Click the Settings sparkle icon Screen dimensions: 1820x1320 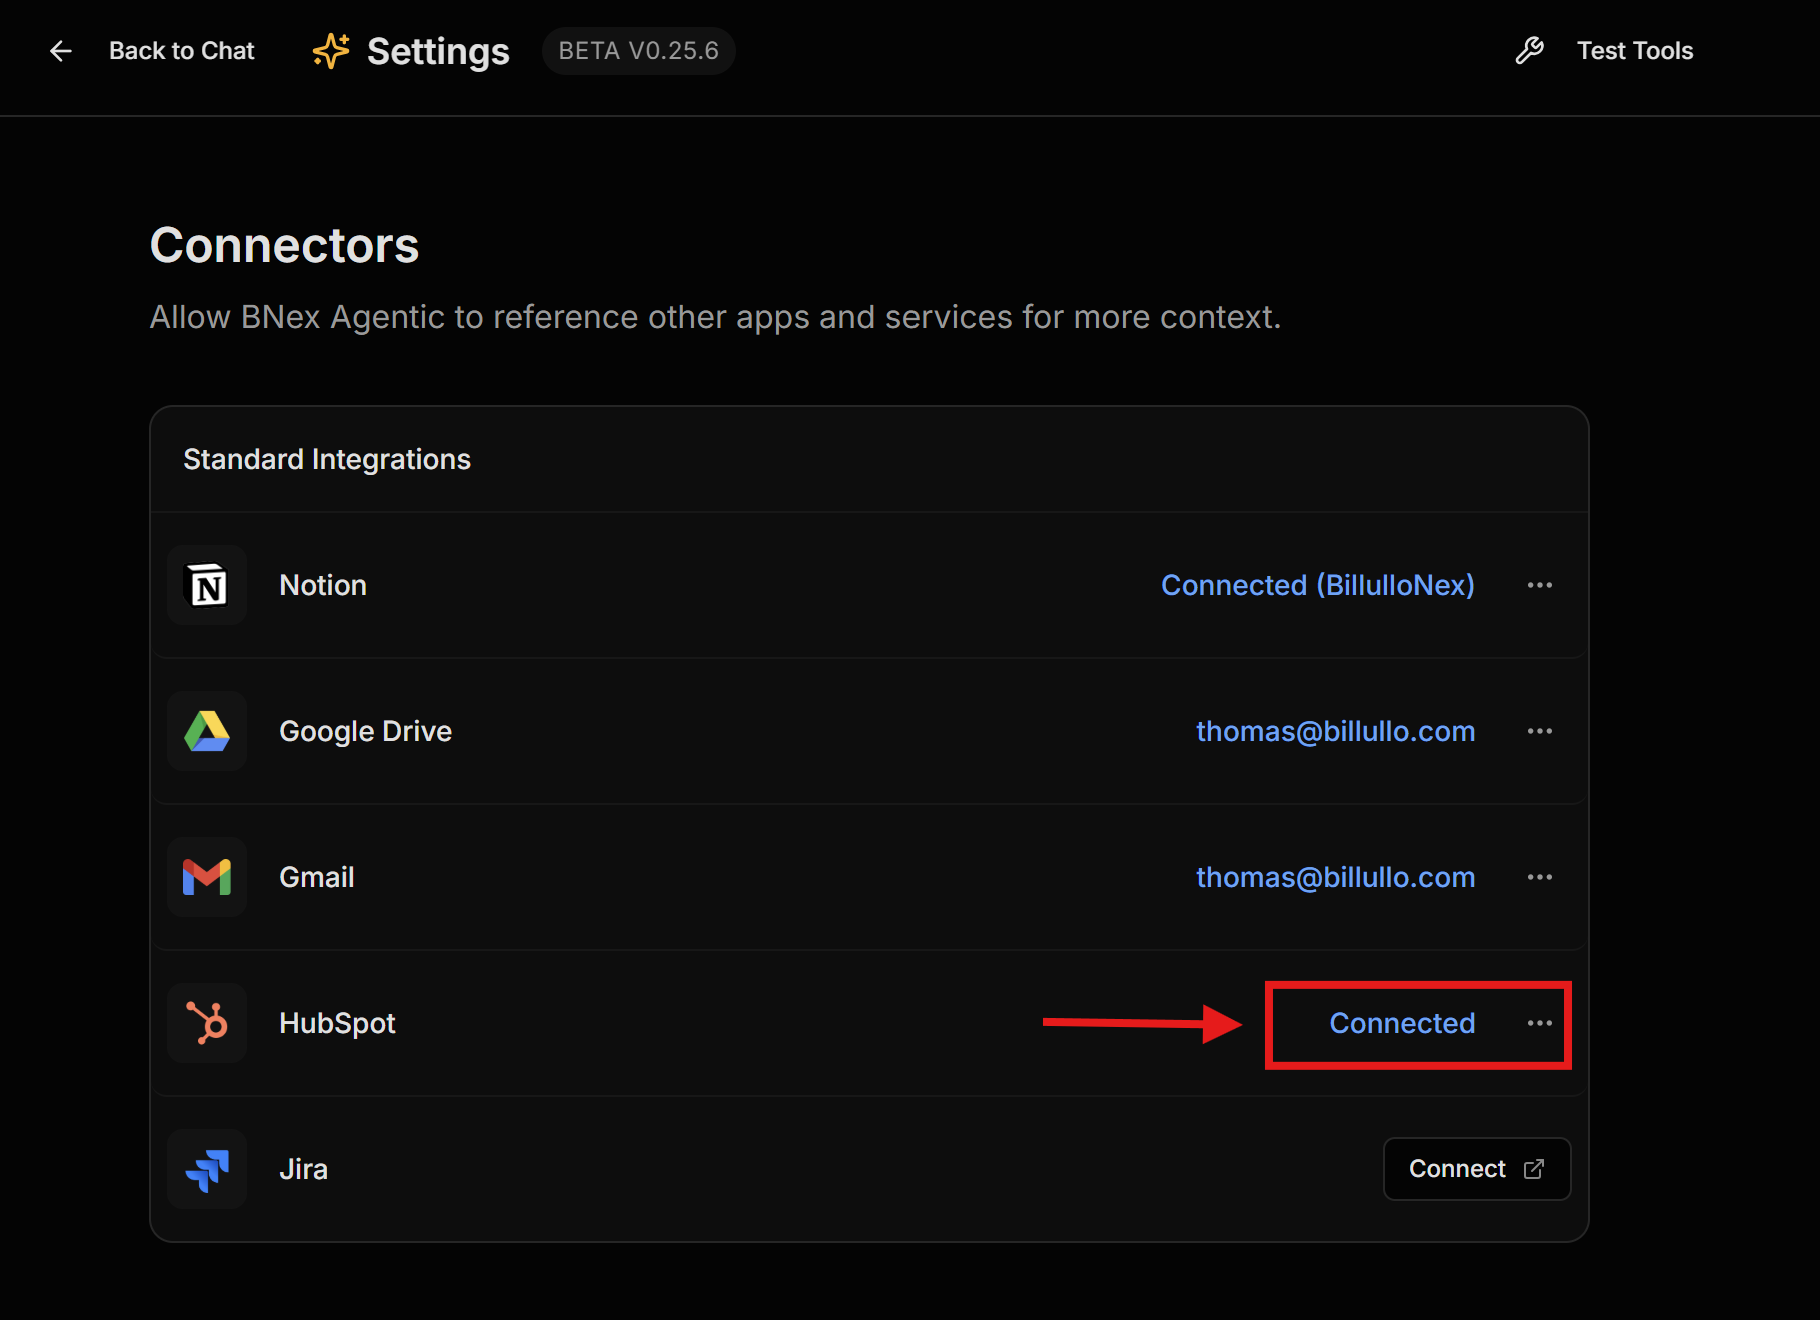[331, 51]
